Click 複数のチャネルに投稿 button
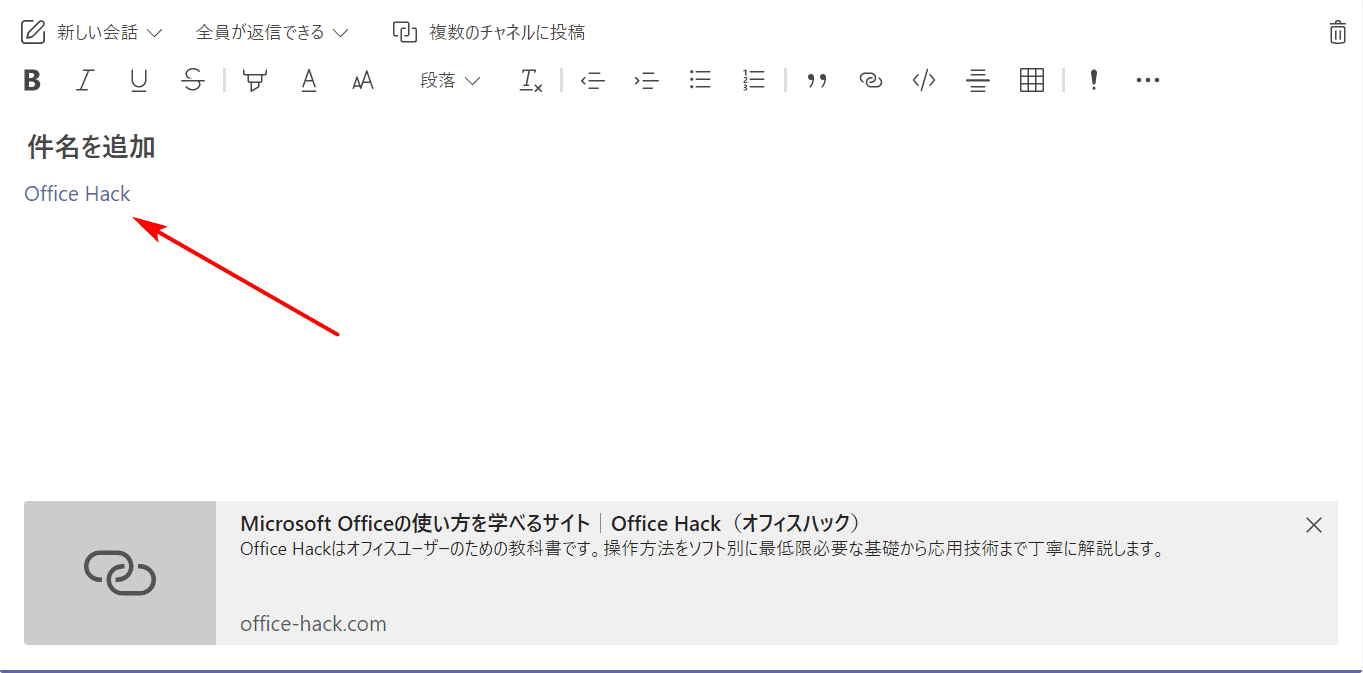 [489, 32]
